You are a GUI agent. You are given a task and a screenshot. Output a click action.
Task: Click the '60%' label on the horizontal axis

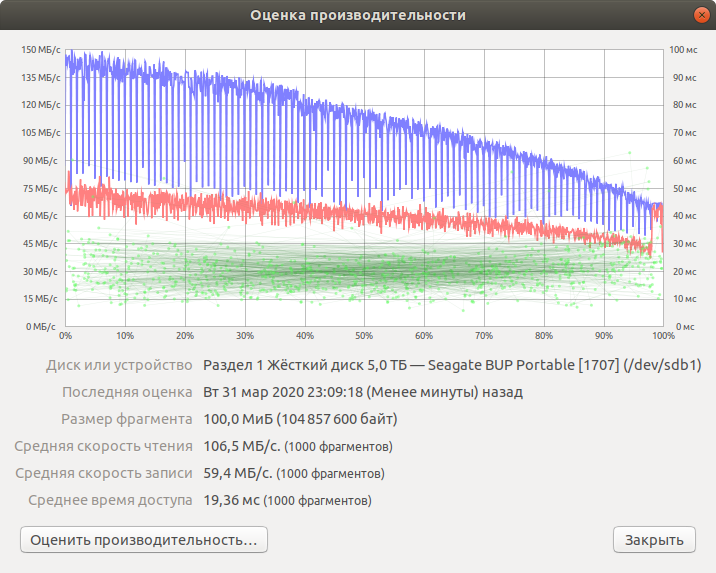click(x=424, y=336)
